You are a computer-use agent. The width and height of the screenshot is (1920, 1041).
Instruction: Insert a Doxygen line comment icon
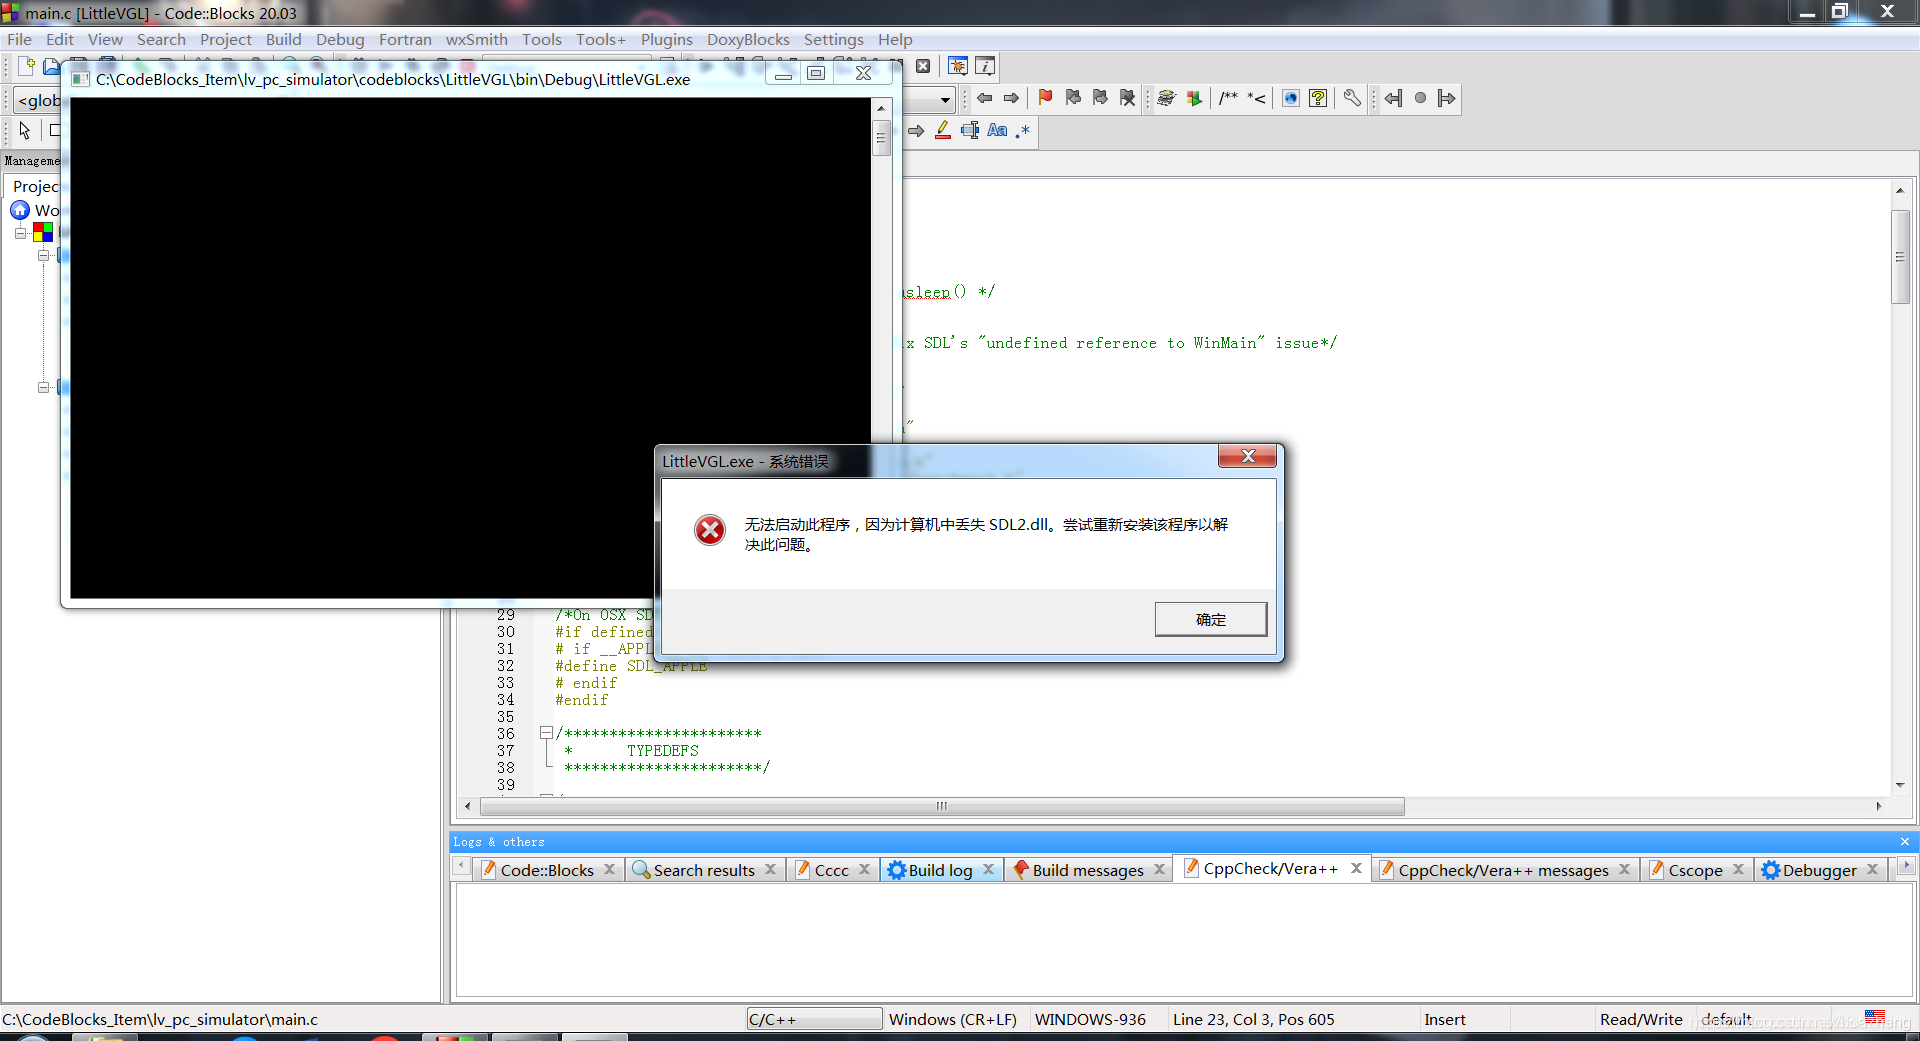coord(1256,98)
